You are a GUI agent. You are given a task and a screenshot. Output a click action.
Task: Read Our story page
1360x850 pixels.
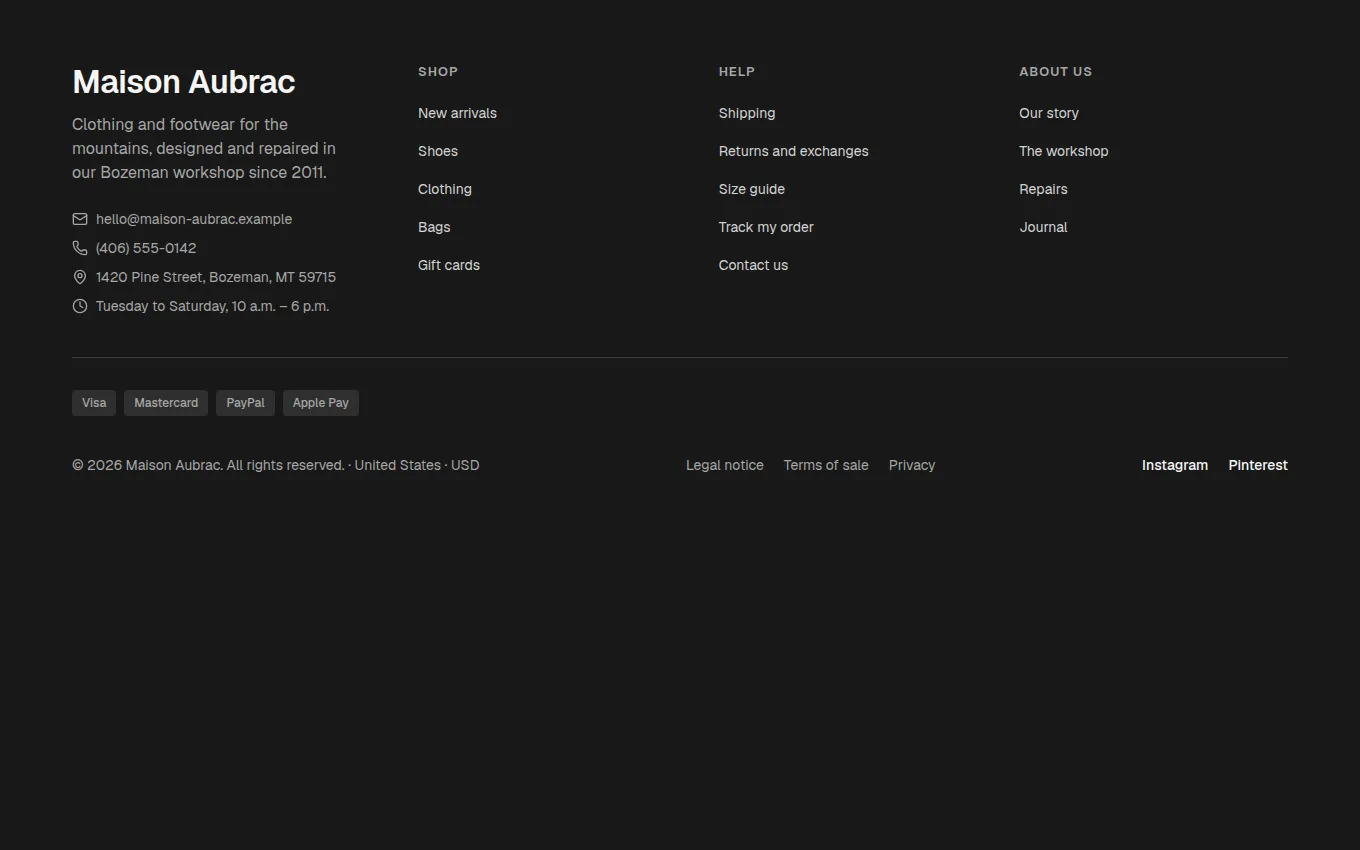1049,113
